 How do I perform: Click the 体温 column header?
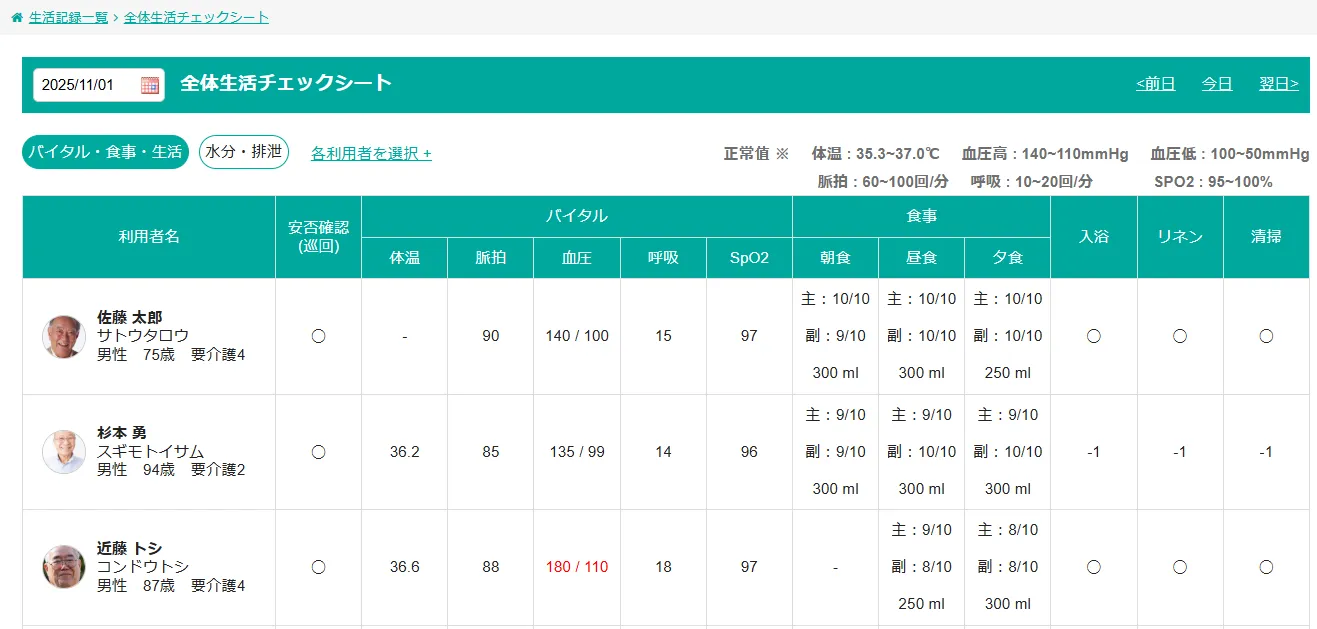pyautogui.click(x=405, y=258)
